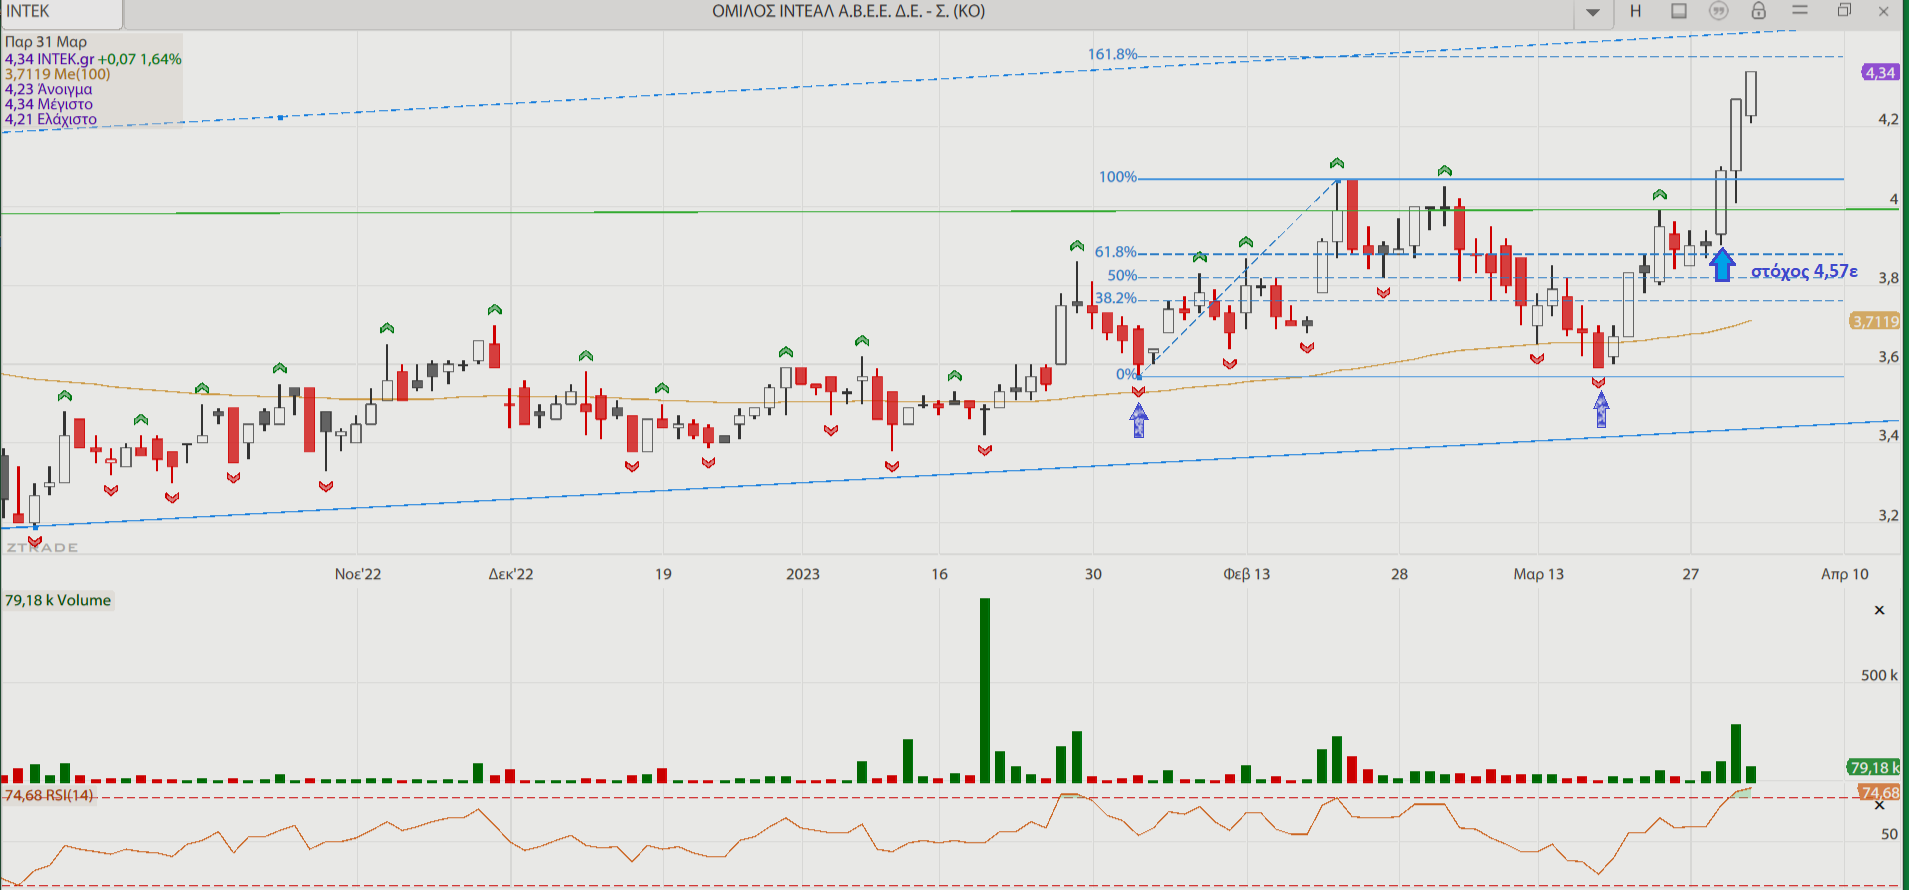Click the 4,2 price axis label

click(x=1888, y=119)
